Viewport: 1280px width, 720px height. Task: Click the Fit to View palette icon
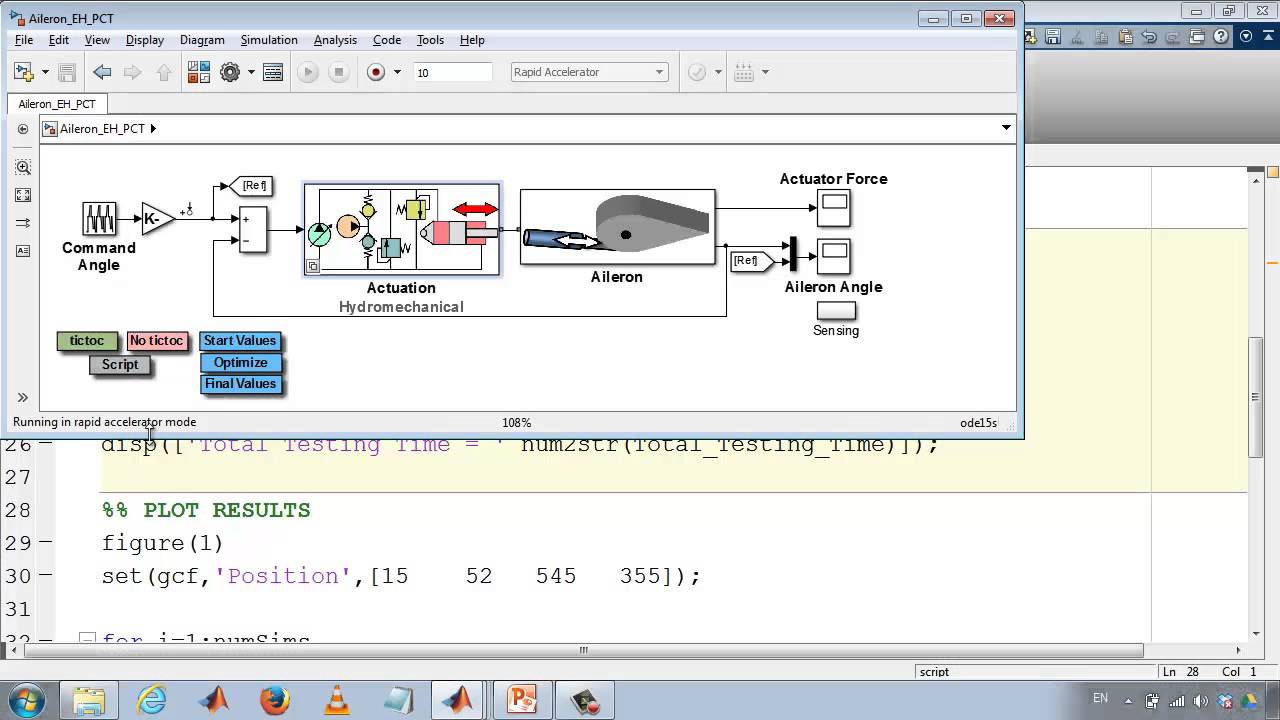tap(23, 195)
